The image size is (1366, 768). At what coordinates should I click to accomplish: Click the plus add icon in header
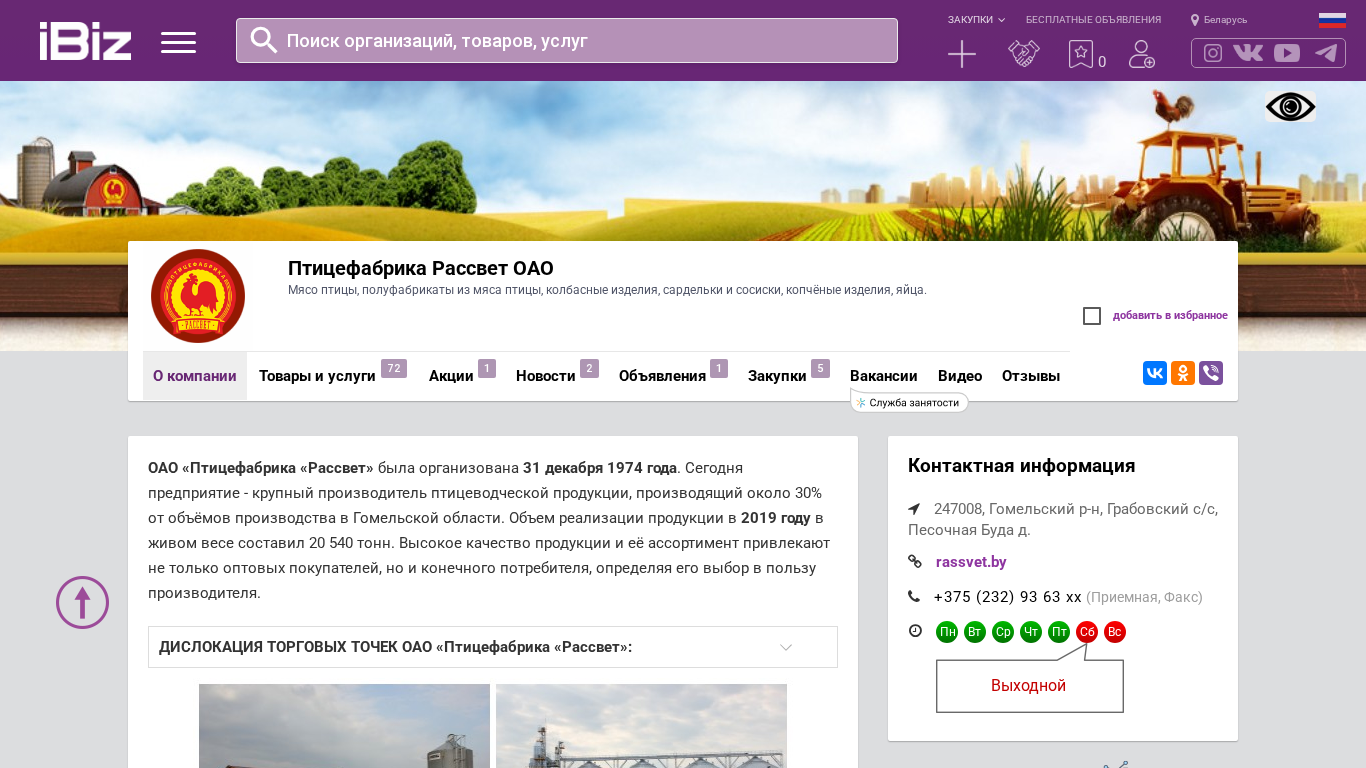962,54
